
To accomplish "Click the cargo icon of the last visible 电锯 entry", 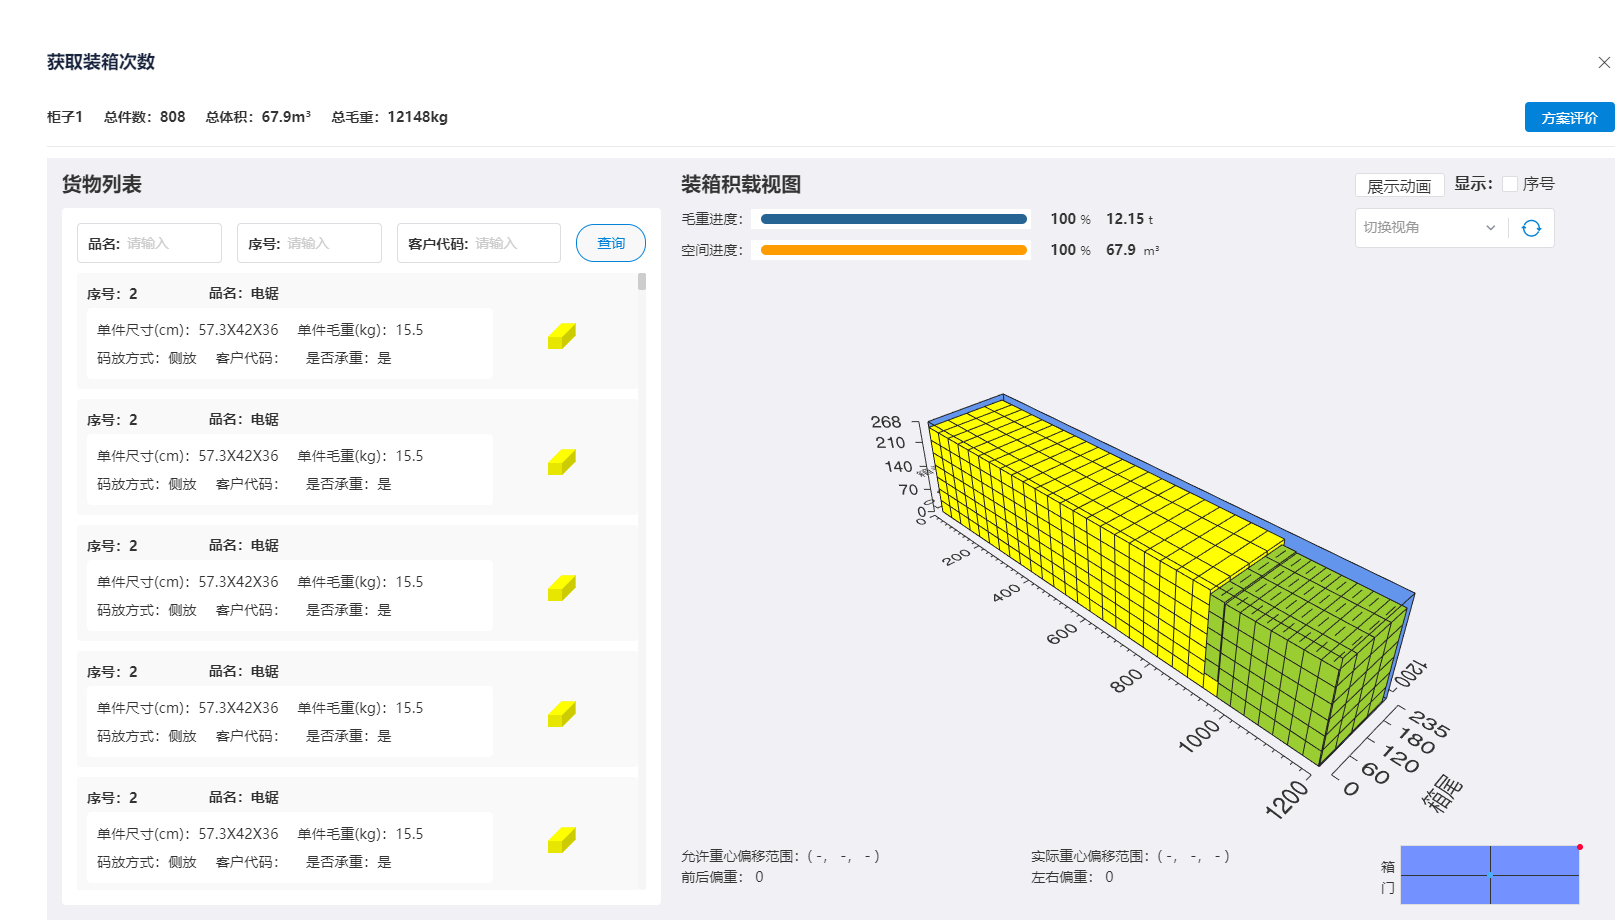I will [x=561, y=840].
